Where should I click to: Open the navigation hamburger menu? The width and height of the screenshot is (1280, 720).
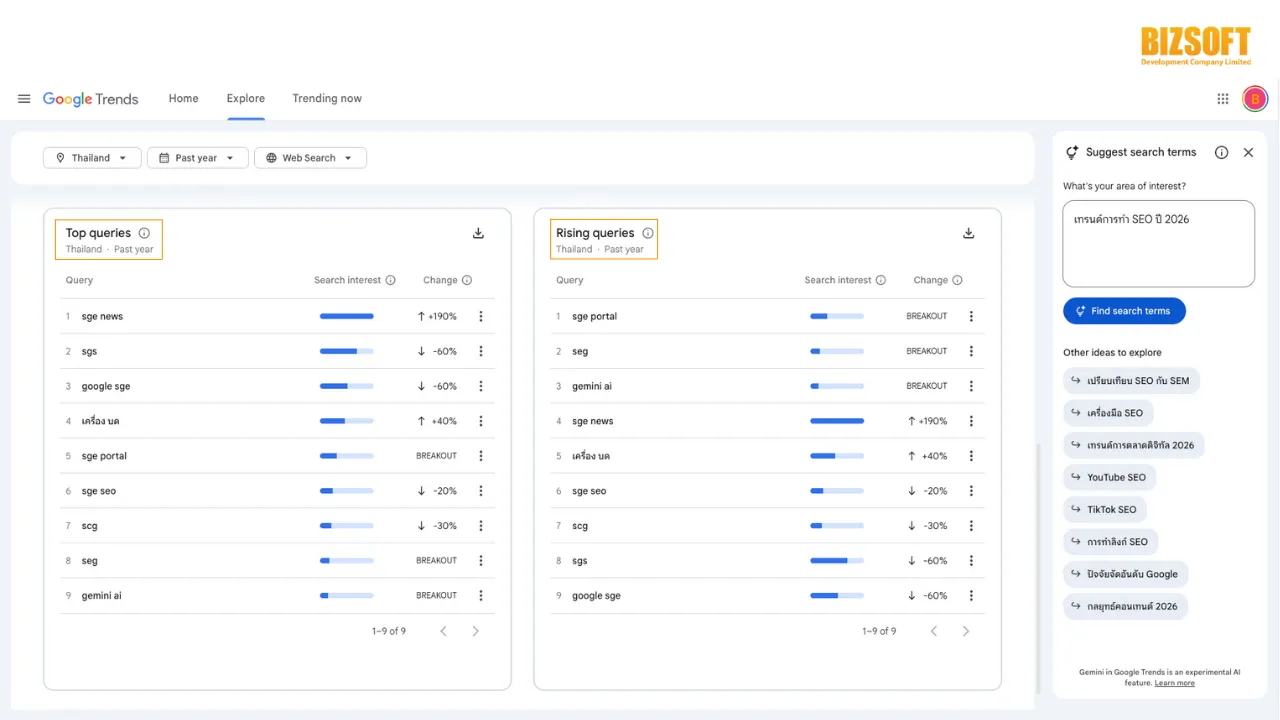(x=24, y=98)
